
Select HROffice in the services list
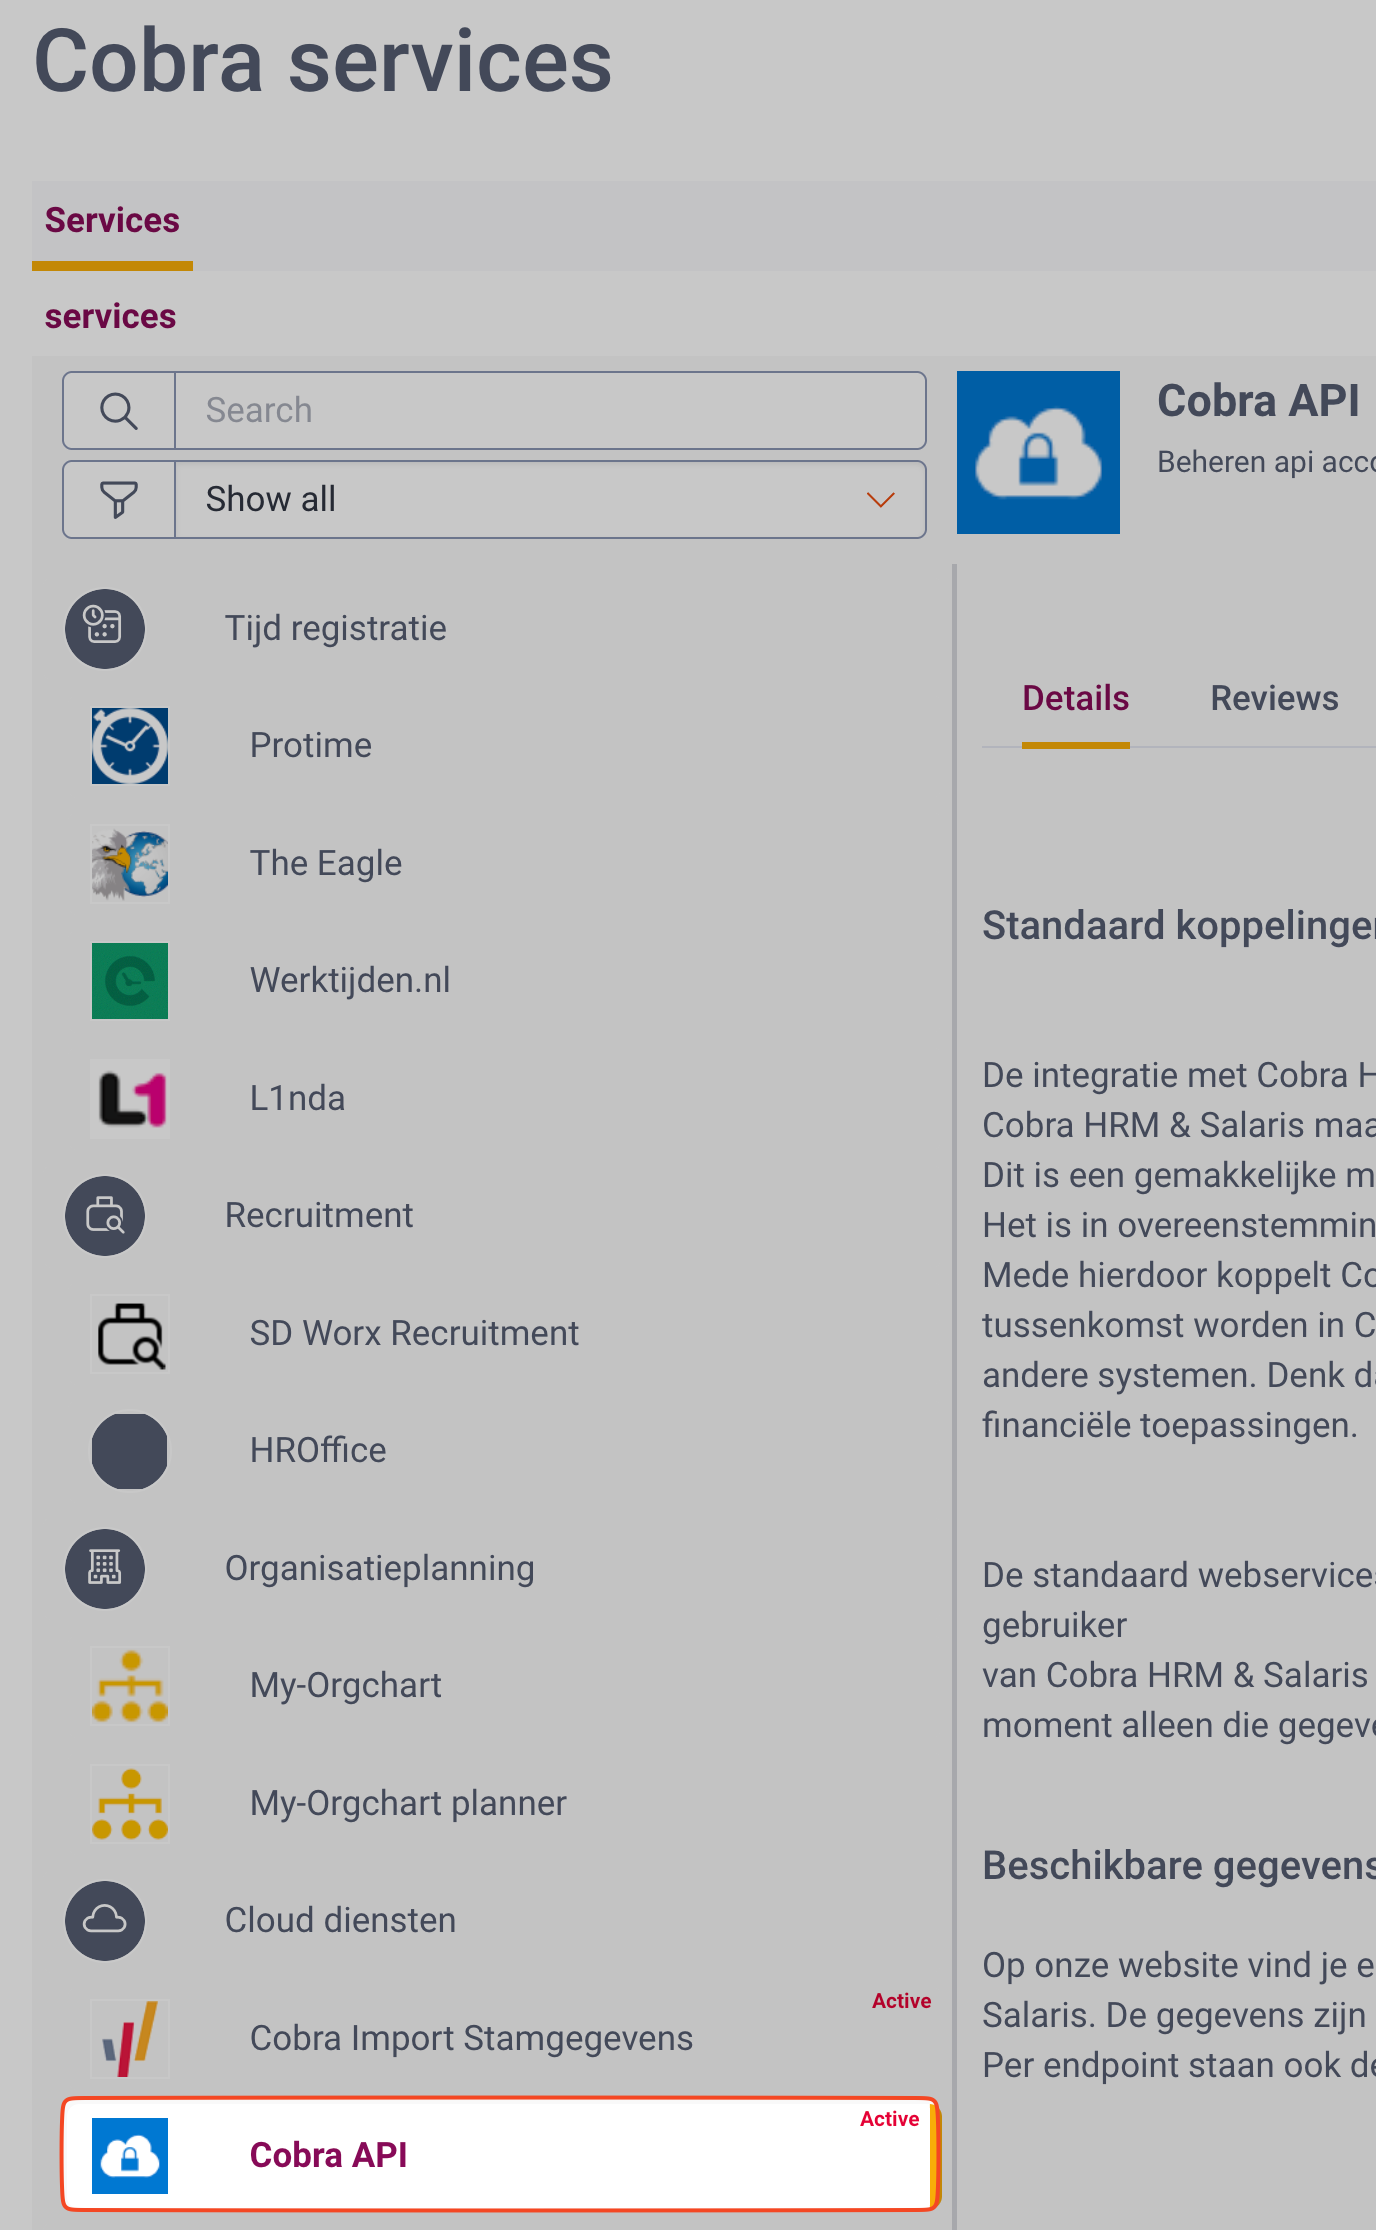coord(318,1451)
